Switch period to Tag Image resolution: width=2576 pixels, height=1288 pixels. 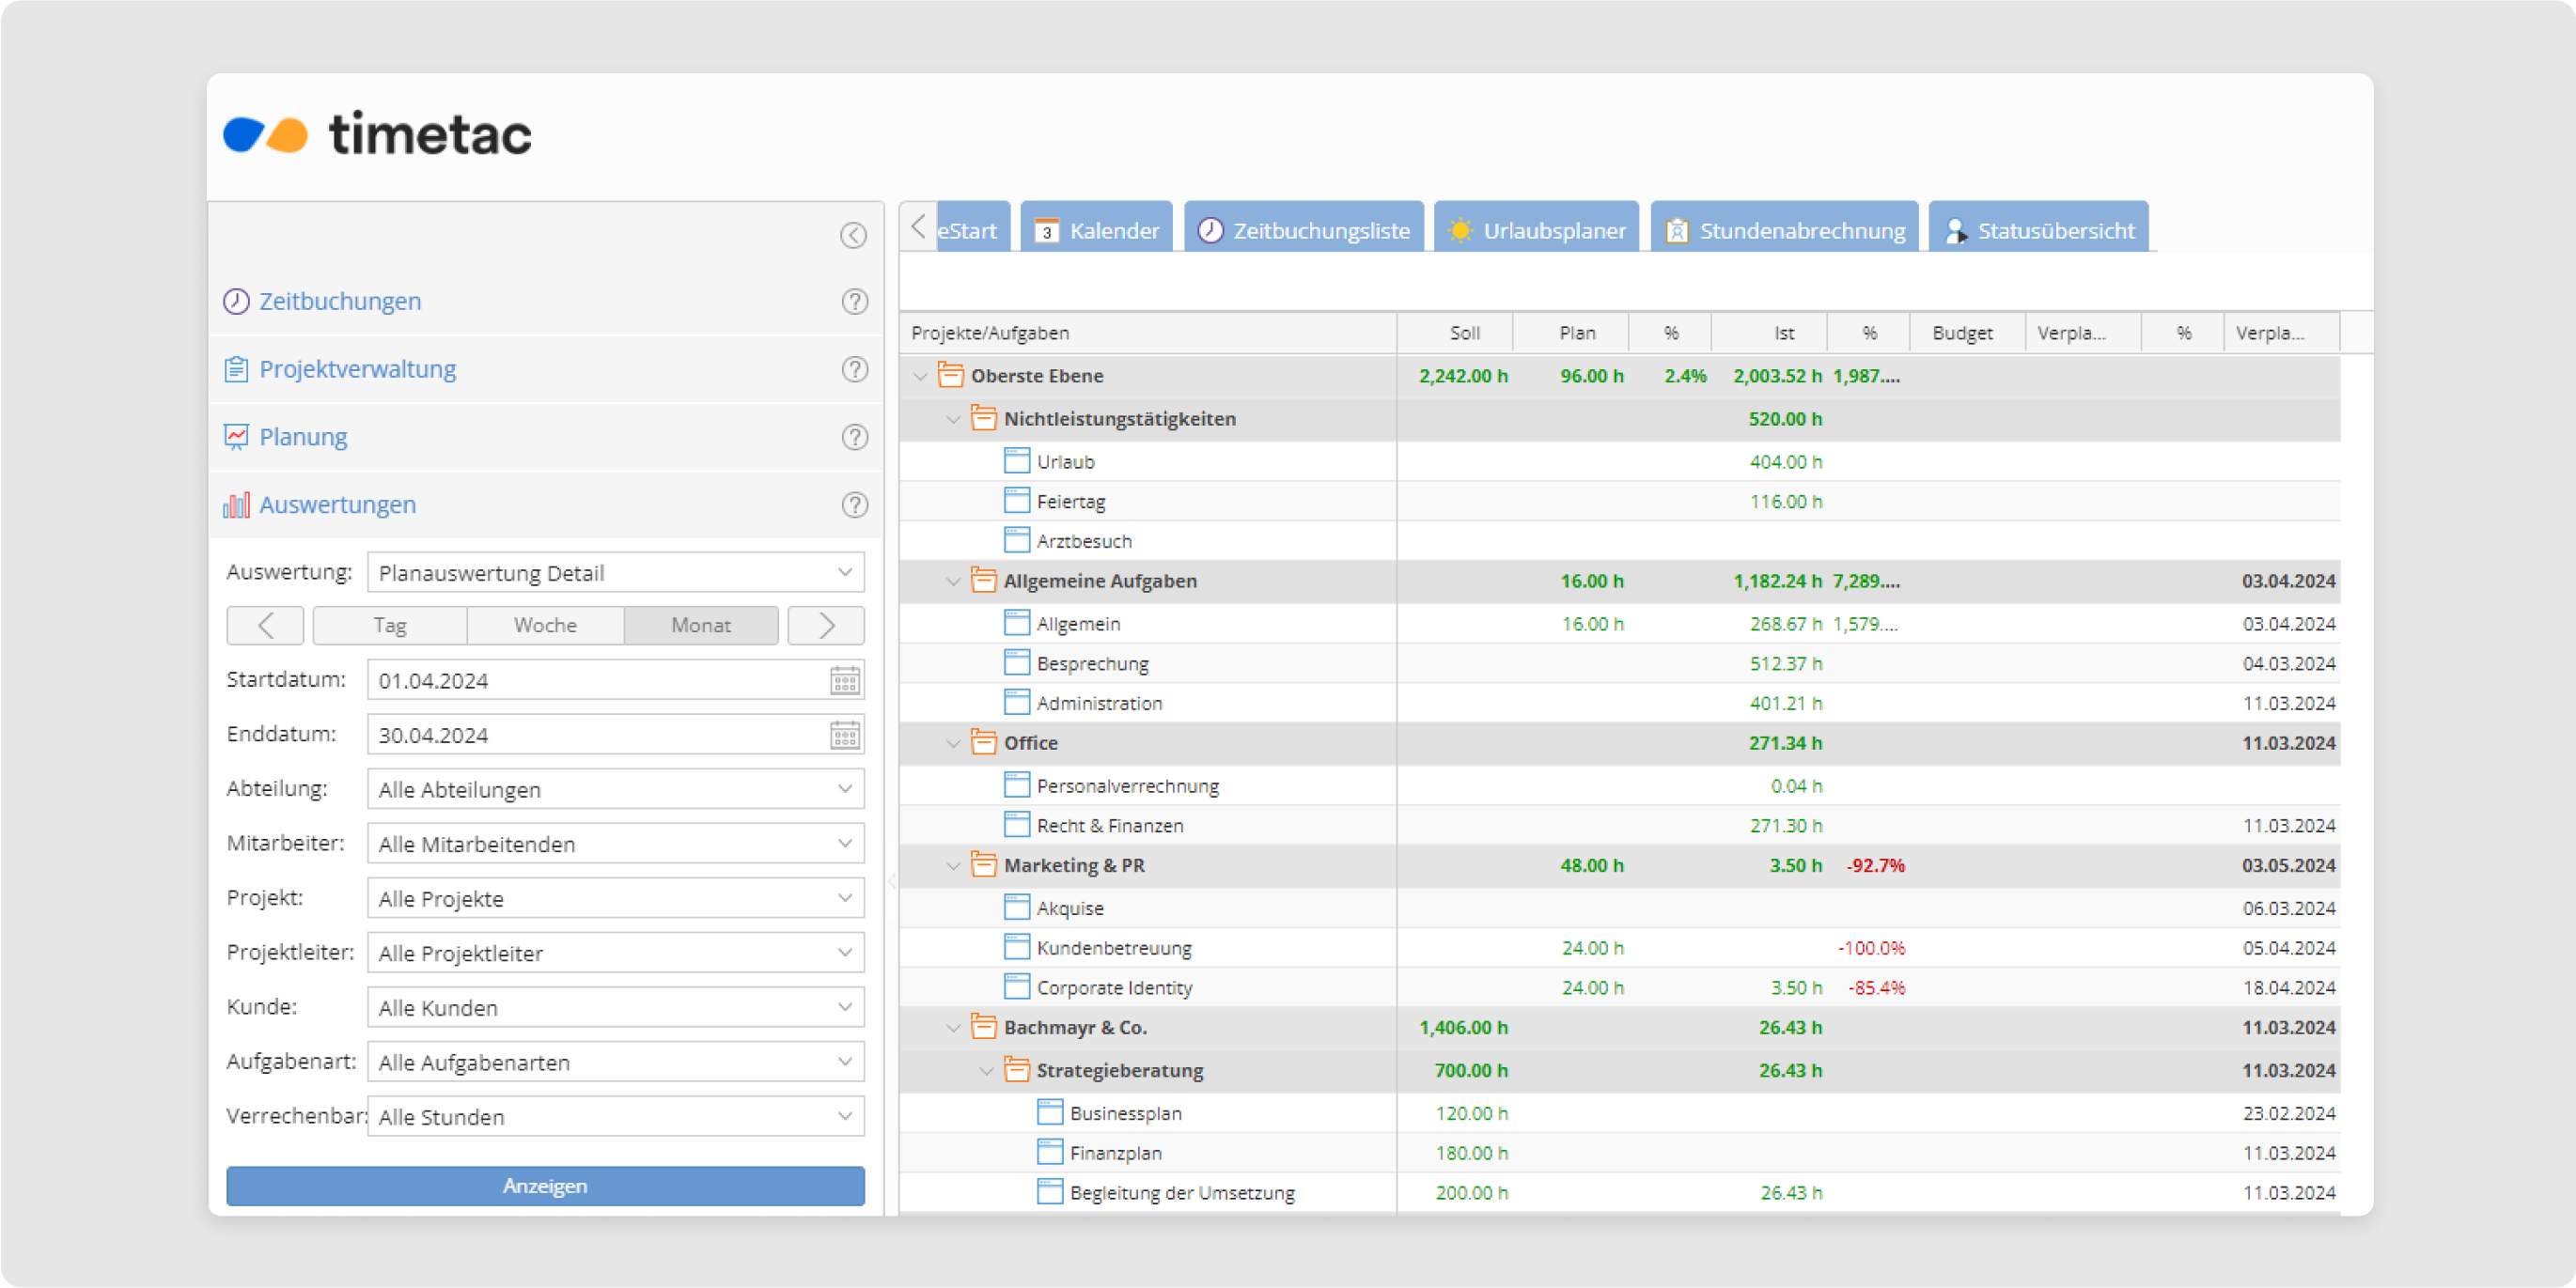[390, 626]
